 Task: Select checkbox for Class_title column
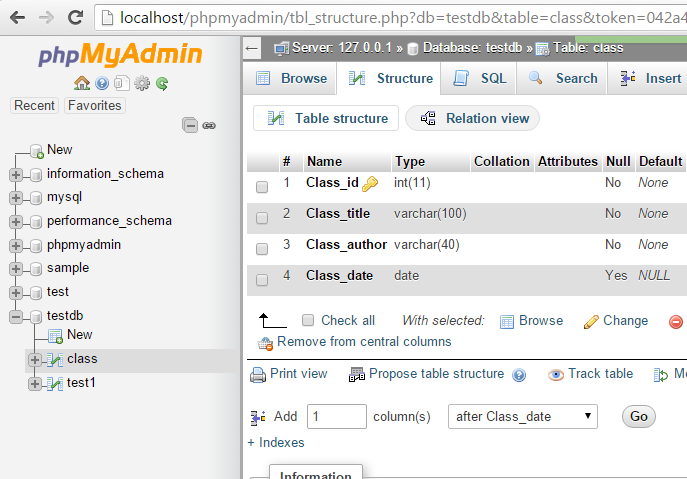pos(262,218)
